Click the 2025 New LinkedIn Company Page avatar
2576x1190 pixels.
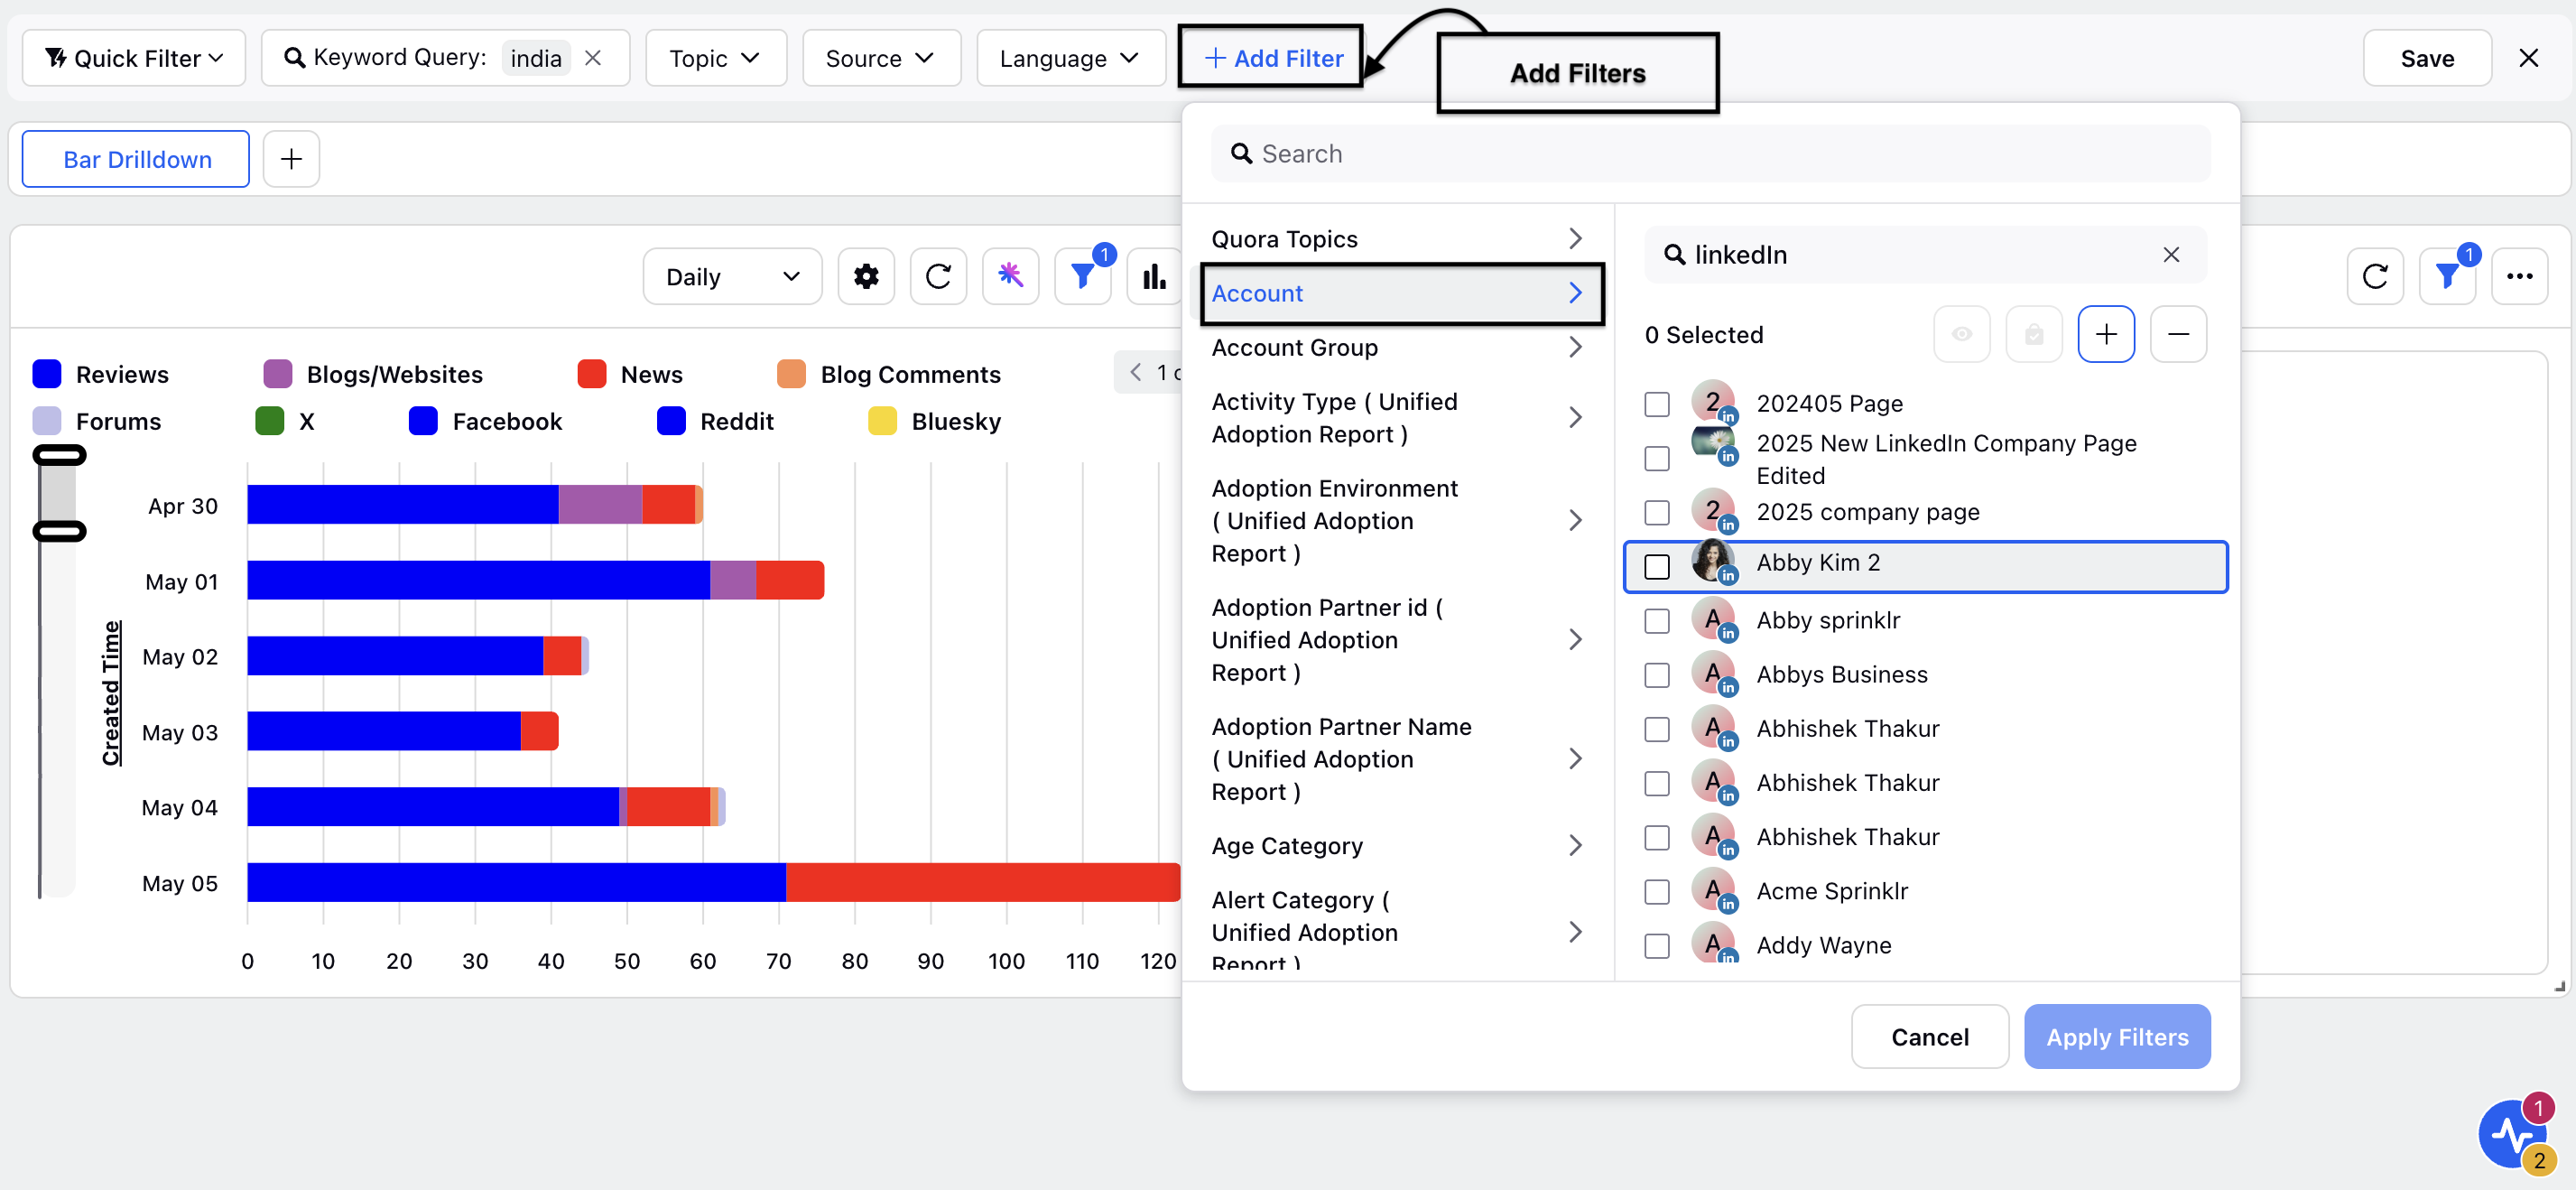tap(1713, 443)
